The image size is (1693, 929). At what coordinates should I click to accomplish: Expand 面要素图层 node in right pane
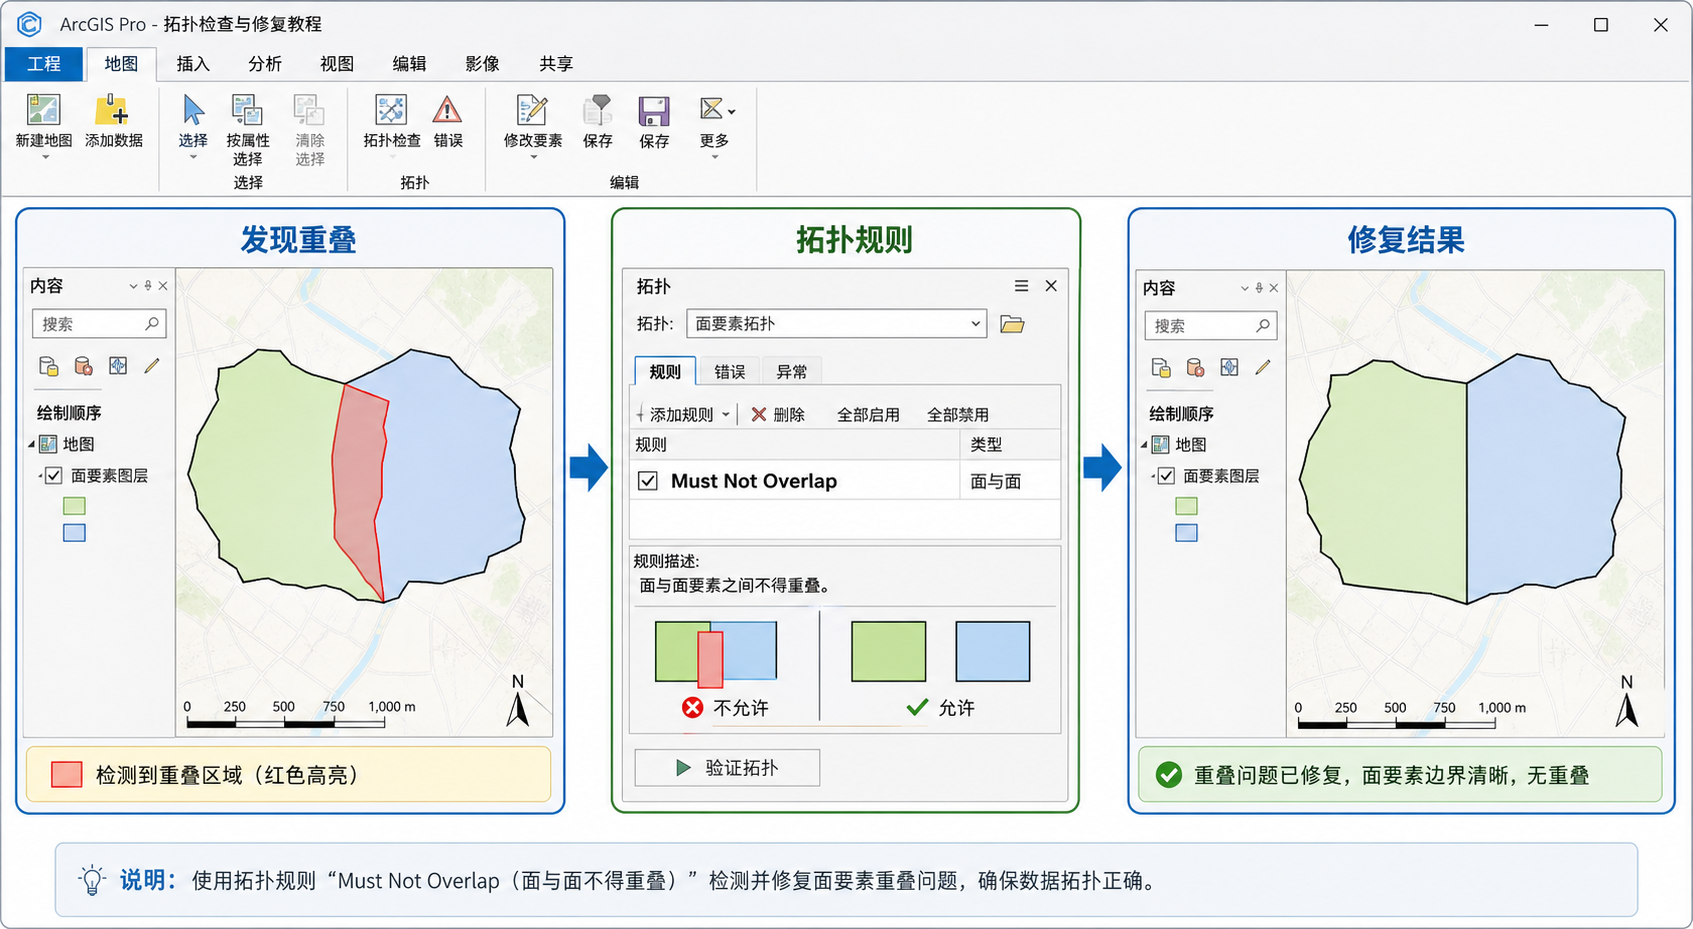pyautogui.click(x=1153, y=476)
